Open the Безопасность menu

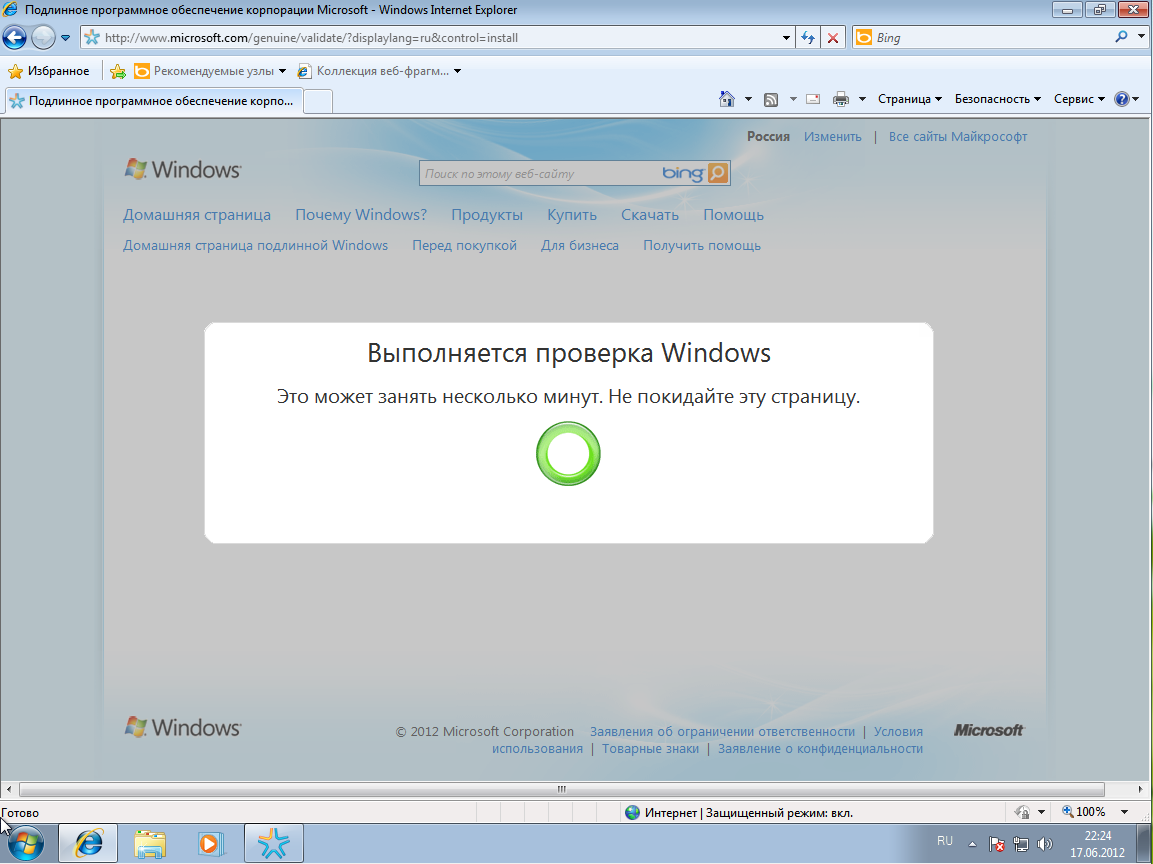[998, 99]
